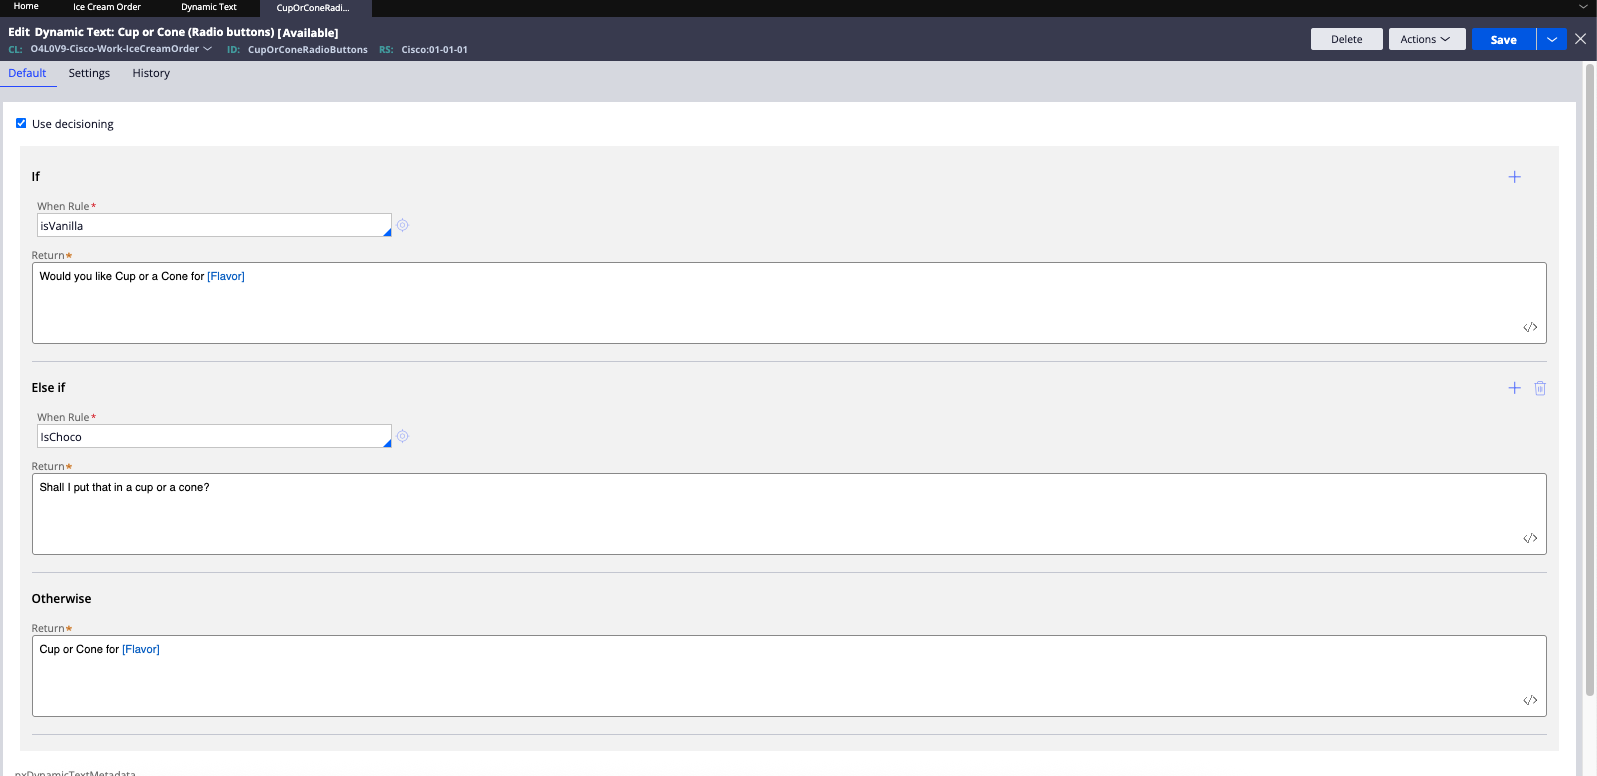Expand the Actions dropdown menu
The image size is (1597, 776).
[x=1426, y=39]
